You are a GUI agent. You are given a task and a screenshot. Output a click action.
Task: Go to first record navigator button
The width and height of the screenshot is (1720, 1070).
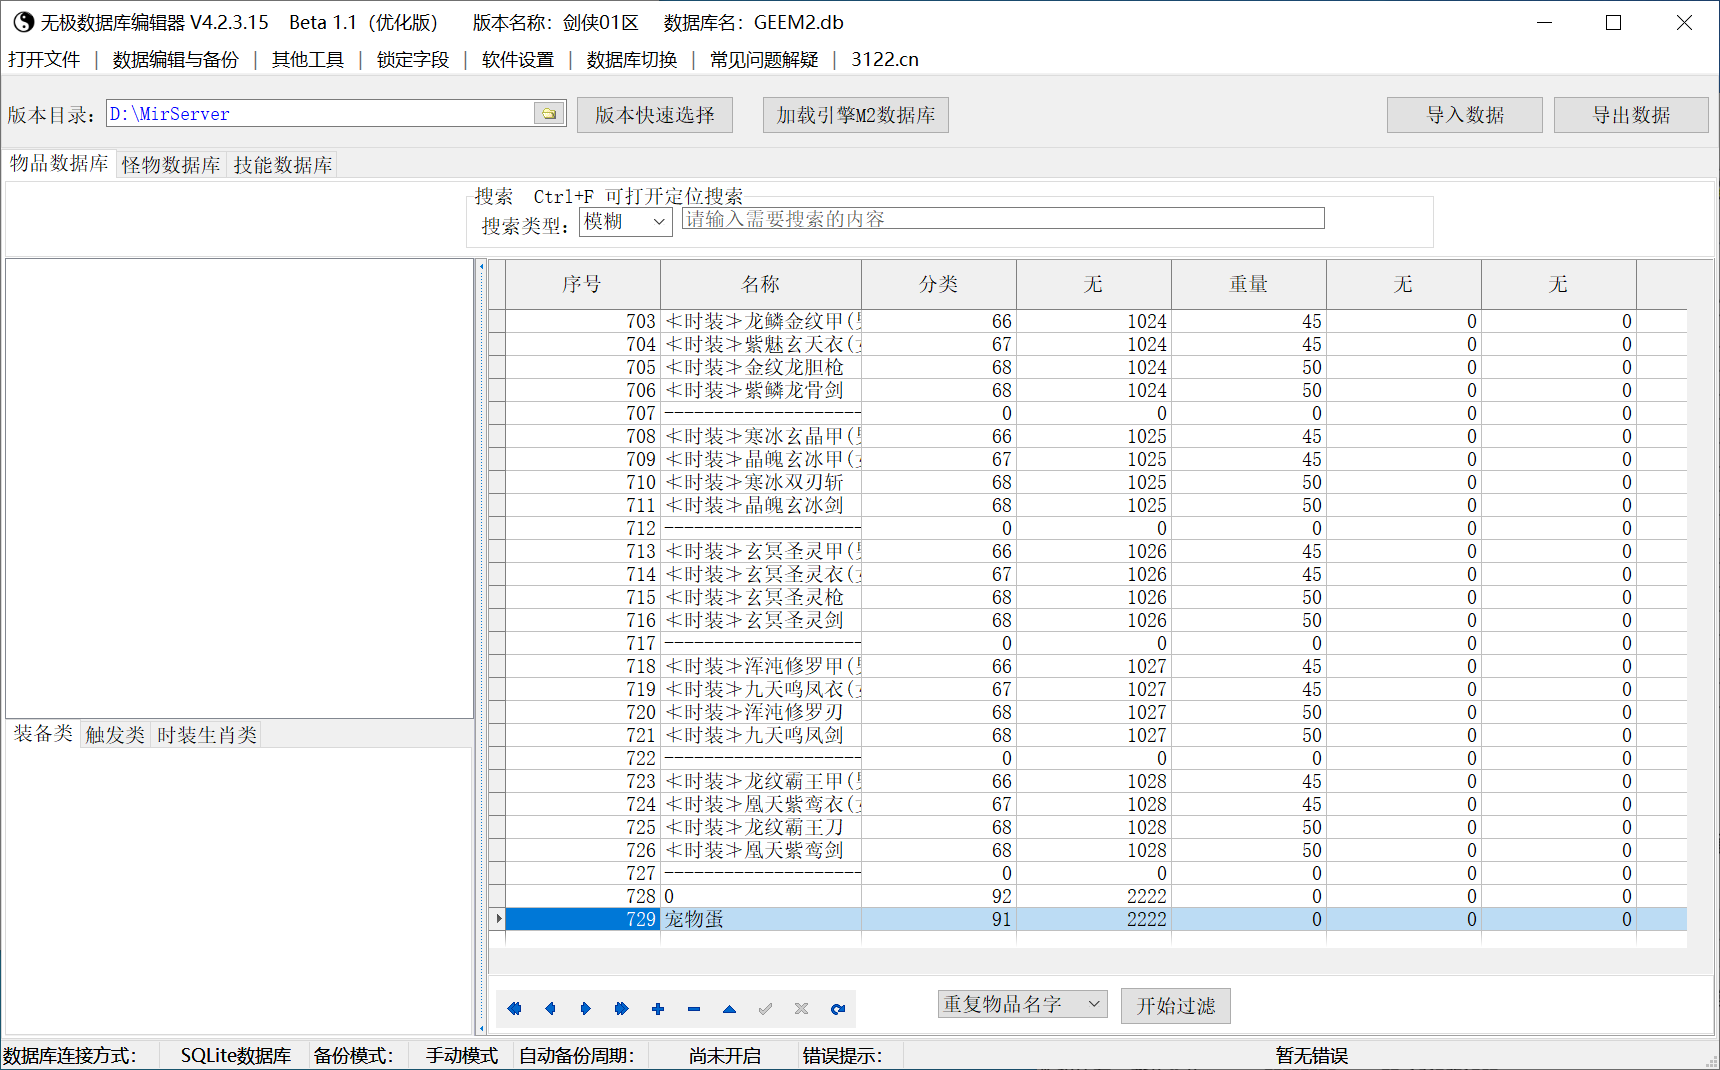(x=514, y=1009)
